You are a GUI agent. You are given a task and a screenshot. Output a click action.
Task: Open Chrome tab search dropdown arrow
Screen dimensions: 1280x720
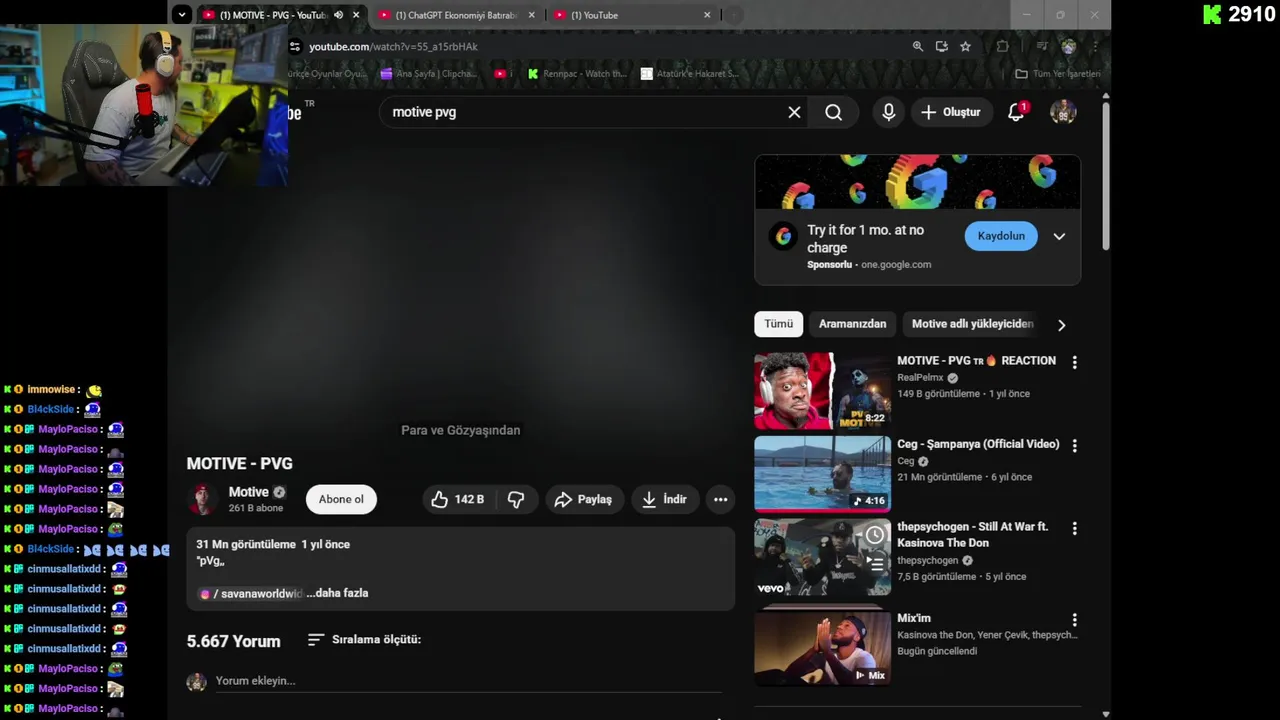point(181,14)
